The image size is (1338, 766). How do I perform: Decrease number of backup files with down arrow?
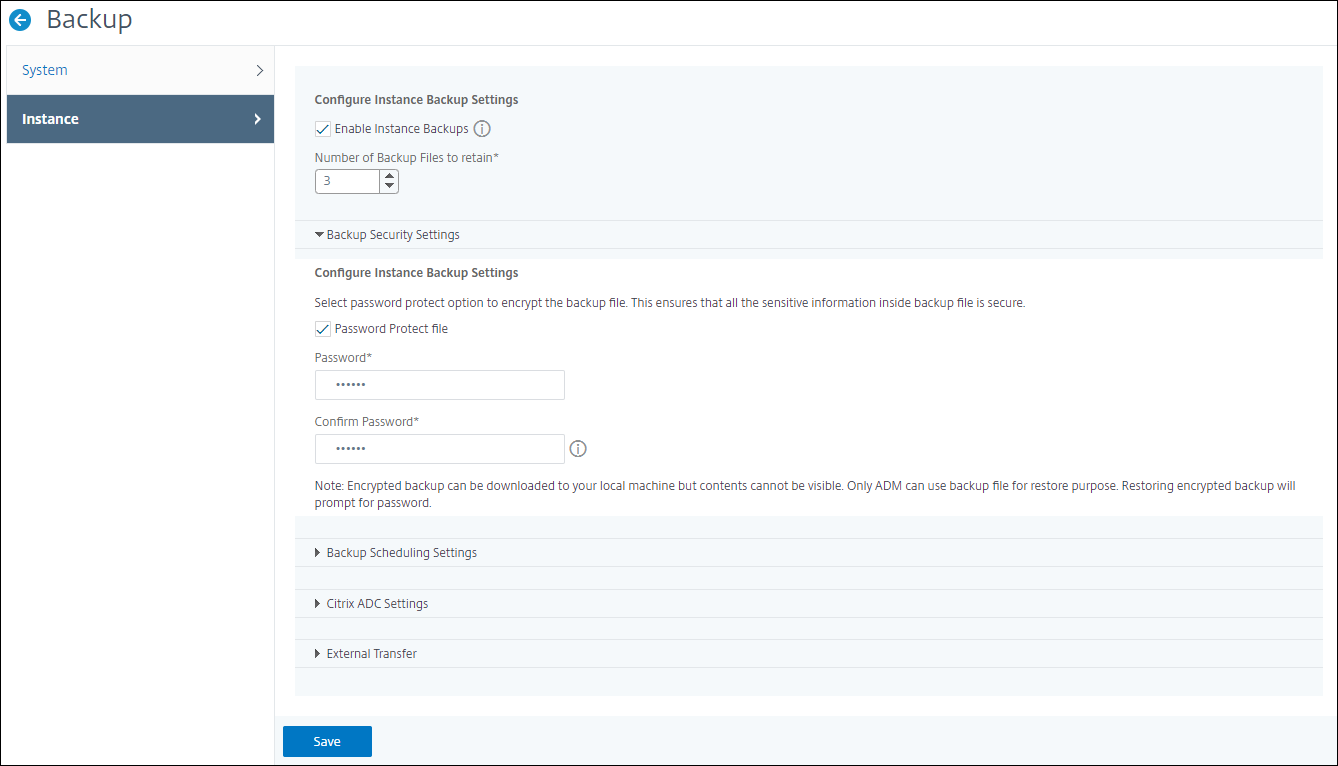click(x=390, y=187)
